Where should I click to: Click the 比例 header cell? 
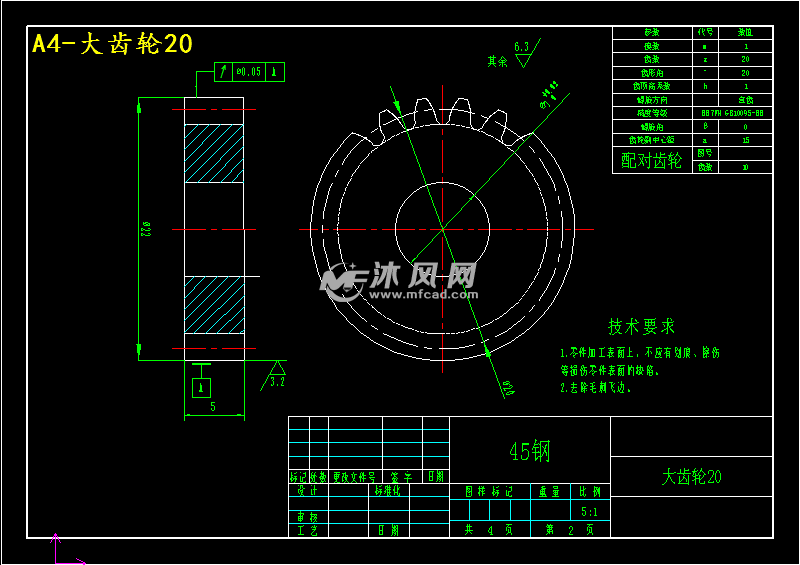pos(590,492)
